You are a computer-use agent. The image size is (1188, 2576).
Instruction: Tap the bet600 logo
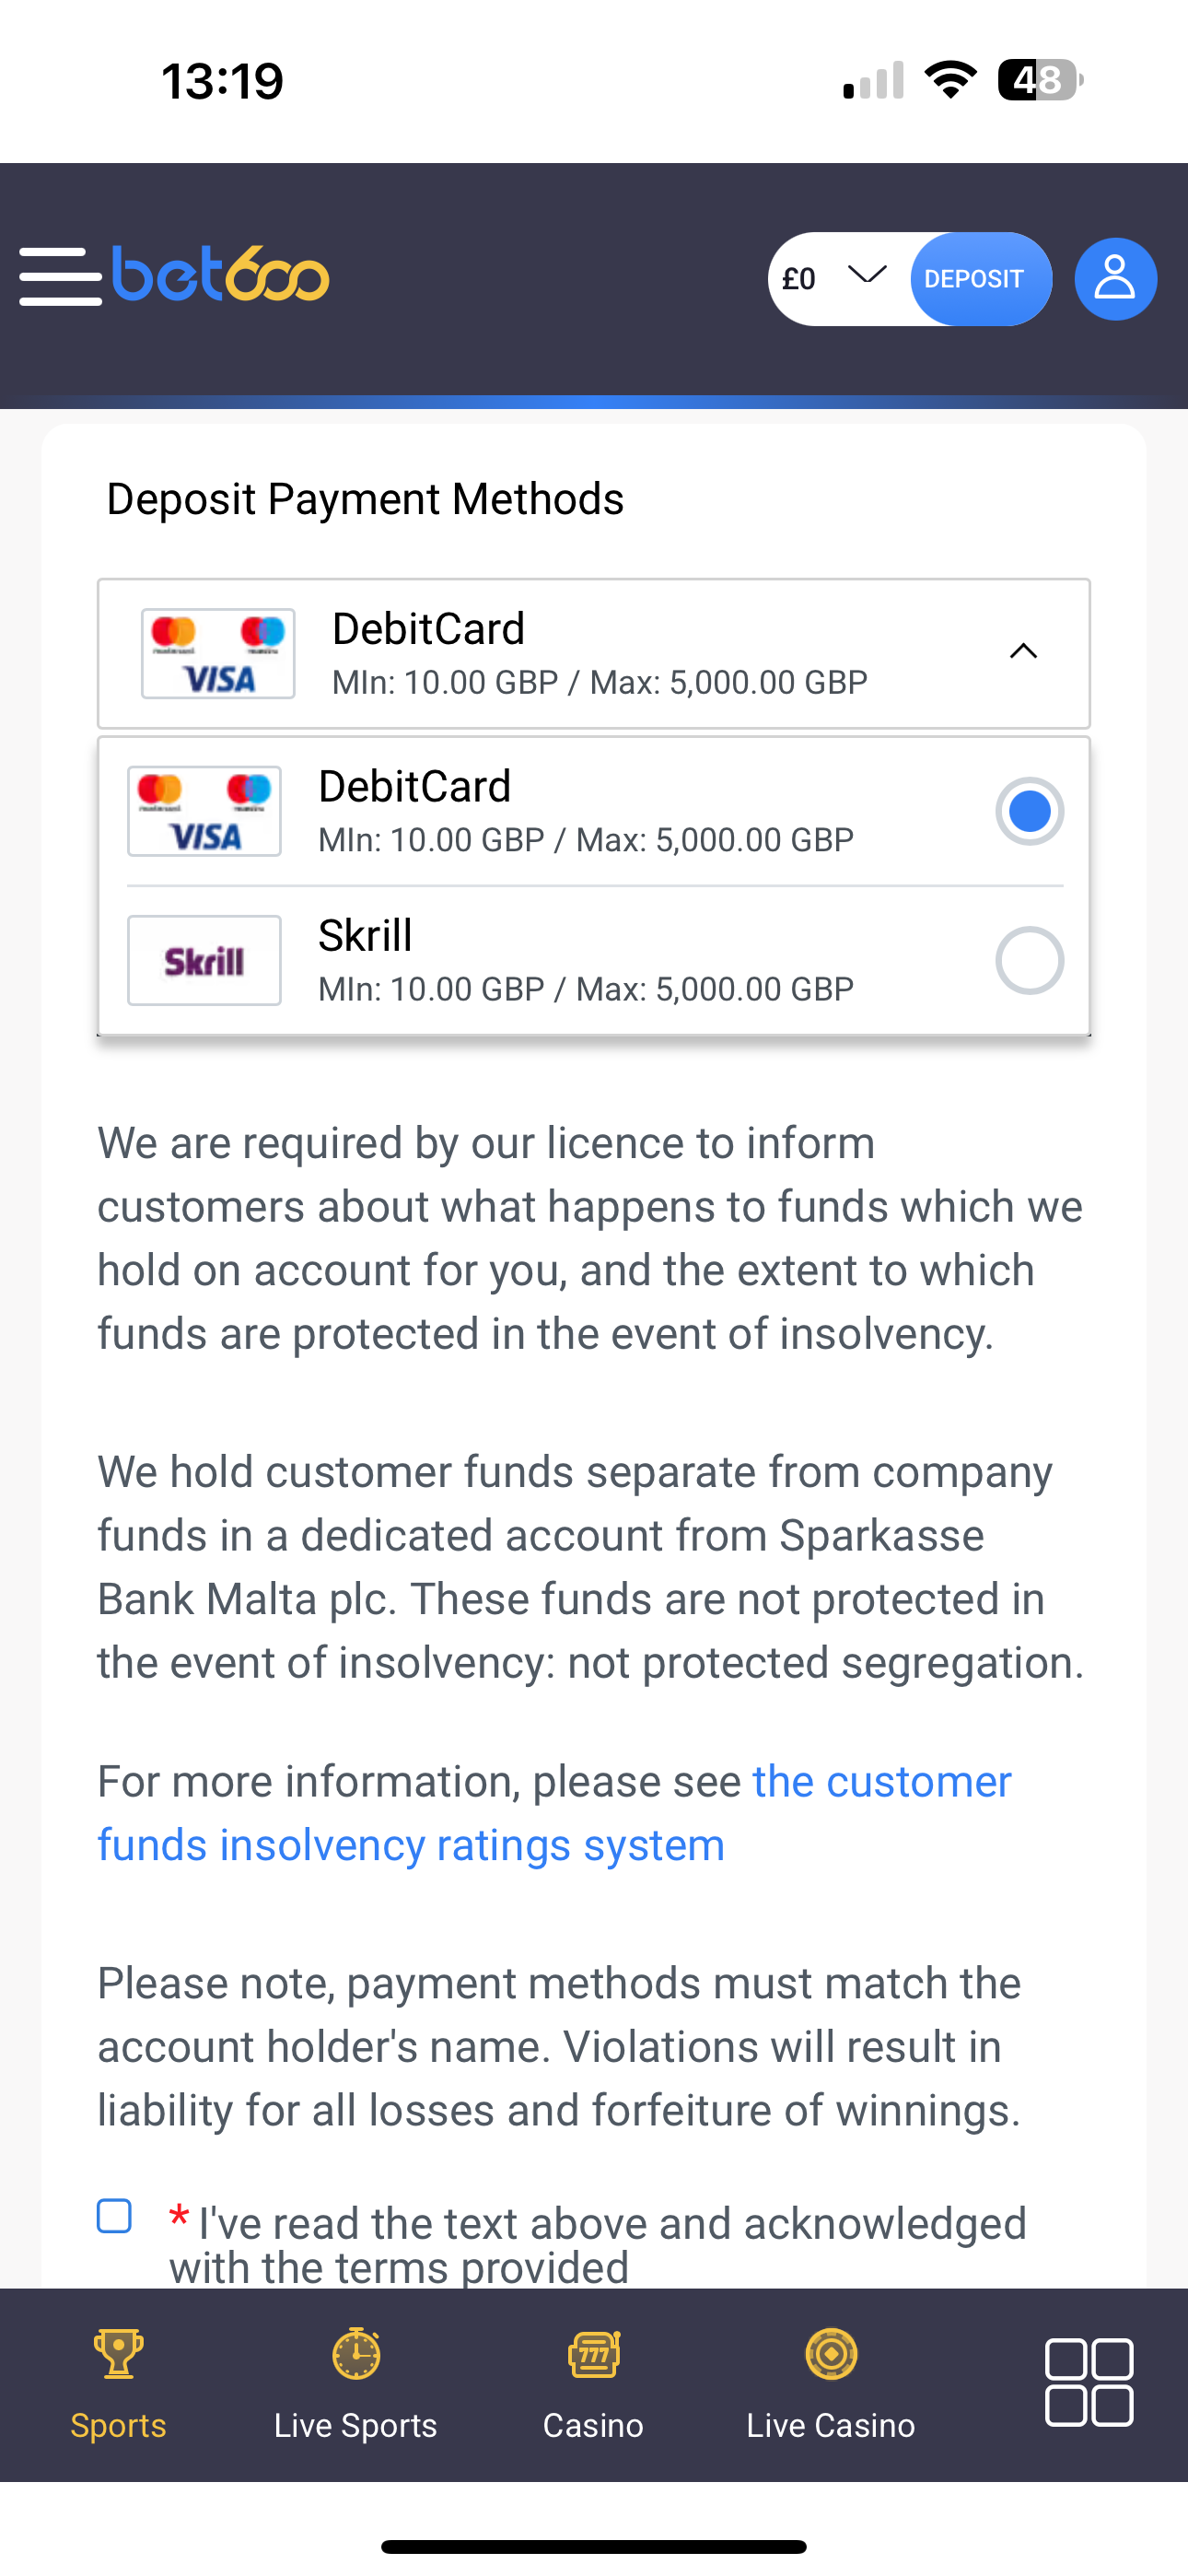point(221,274)
